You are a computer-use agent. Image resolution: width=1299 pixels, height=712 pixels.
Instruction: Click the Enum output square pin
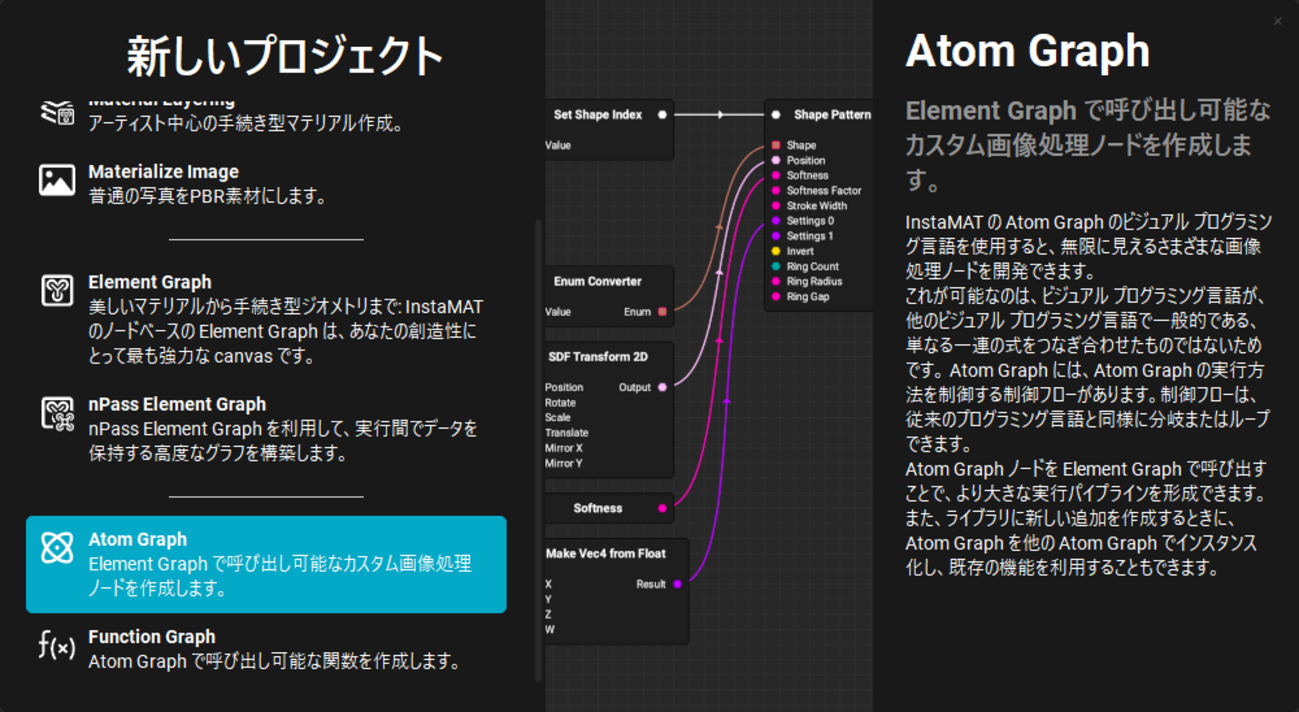click(x=662, y=312)
